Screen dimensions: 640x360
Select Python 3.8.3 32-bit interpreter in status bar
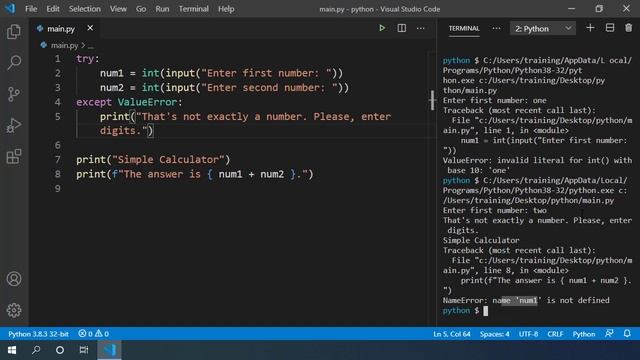pyautogui.click(x=38, y=334)
